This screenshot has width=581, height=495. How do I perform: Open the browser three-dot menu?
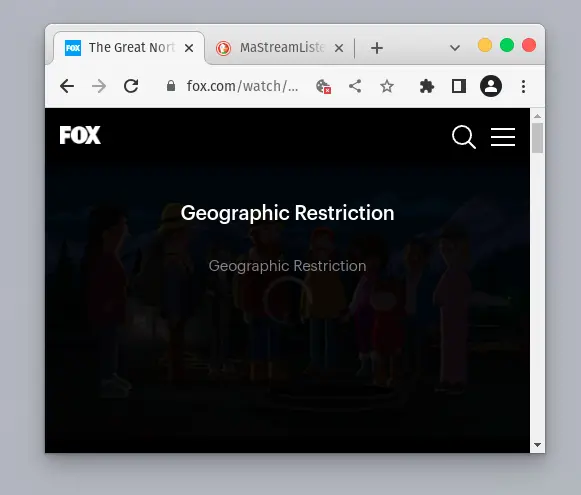click(x=523, y=86)
